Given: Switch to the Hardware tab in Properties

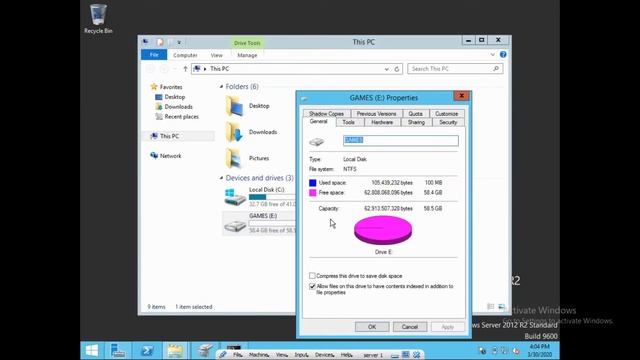Looking at the screenshot, I should tap(382, 122).
